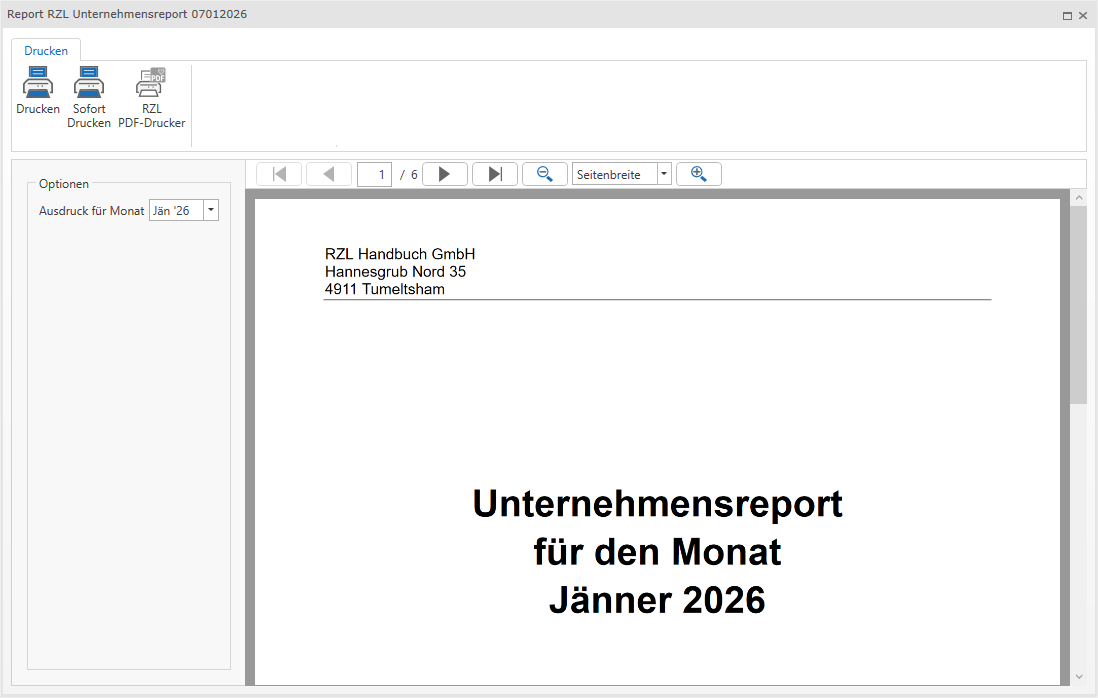This screenshot has height=698, width=1098.
Task: Open the RZL PDF-Drucker
Action: point(151,83)
